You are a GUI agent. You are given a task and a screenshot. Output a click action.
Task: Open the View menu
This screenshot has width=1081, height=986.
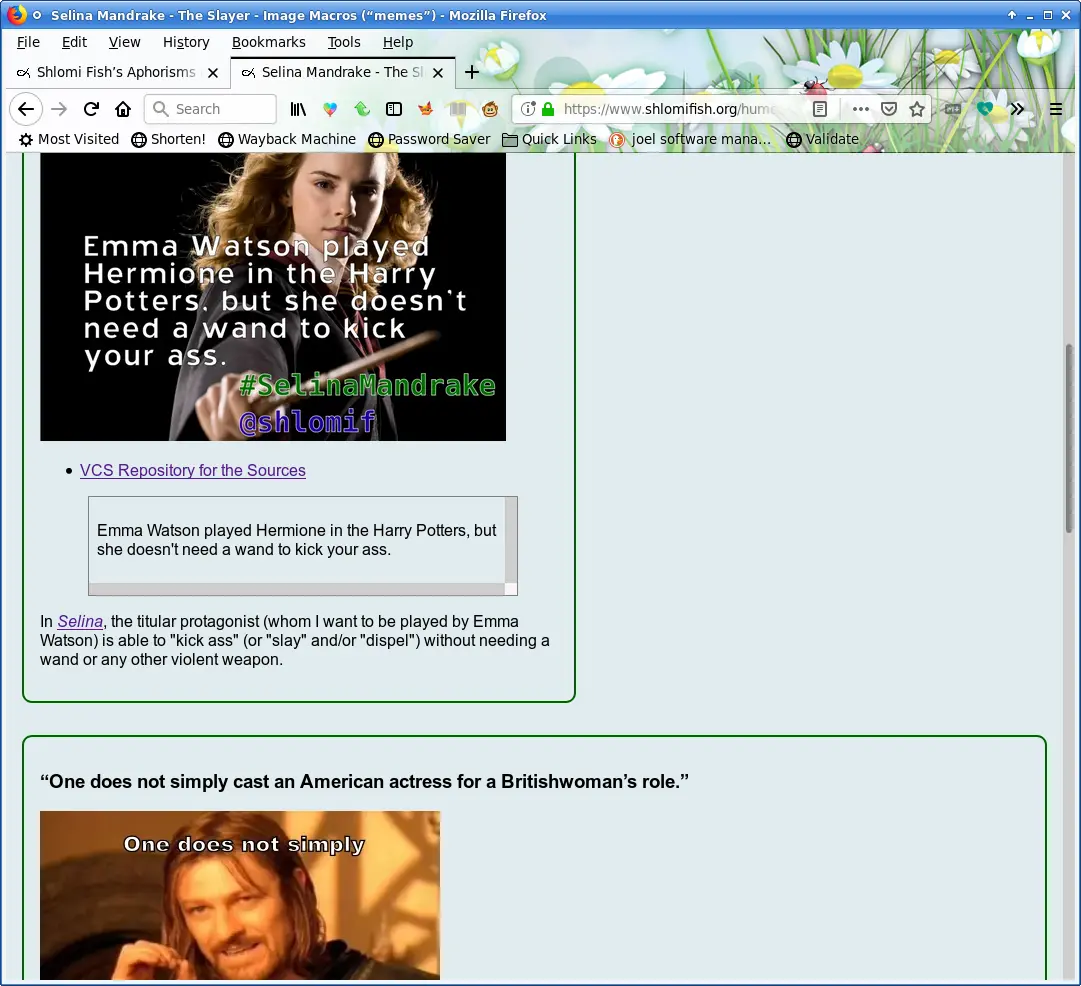point(125,42)
